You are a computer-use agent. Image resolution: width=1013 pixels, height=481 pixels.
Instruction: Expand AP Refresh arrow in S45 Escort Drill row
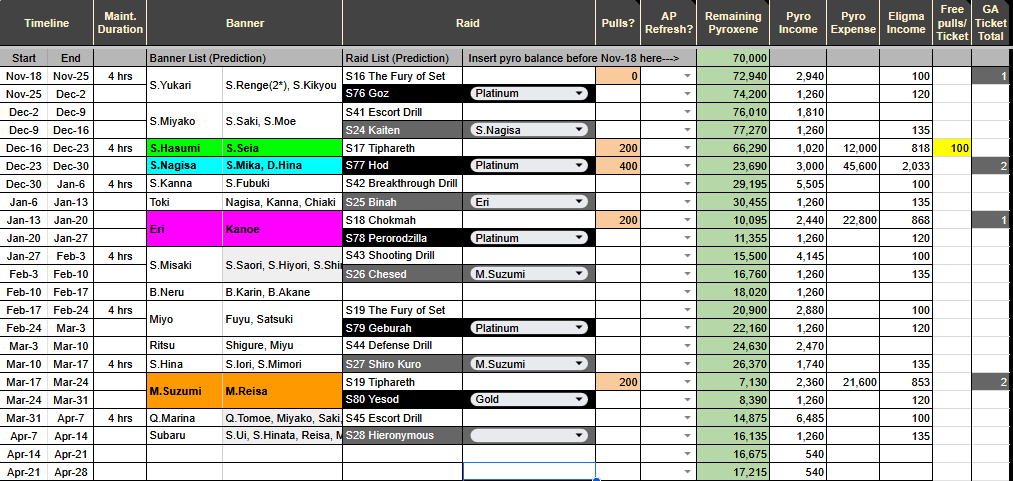click(687, 418)
